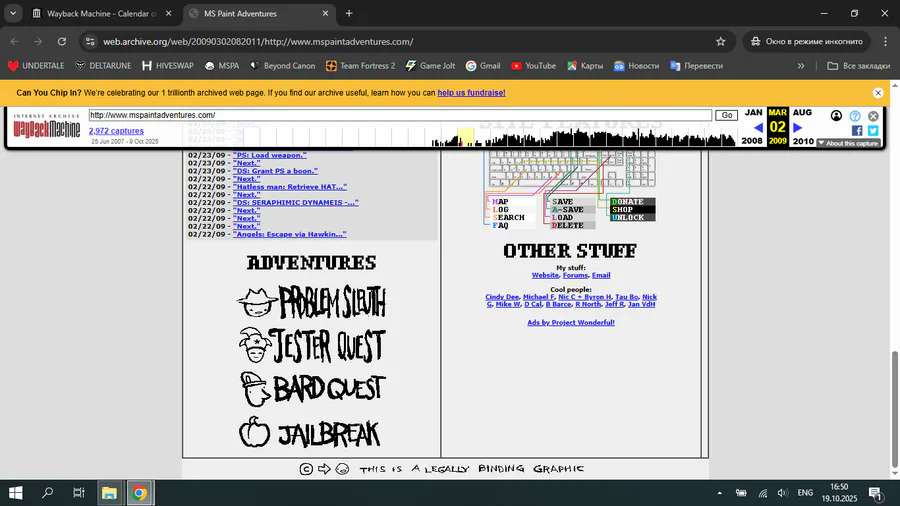Visit the author's Website link

click(x=545, y=275)
